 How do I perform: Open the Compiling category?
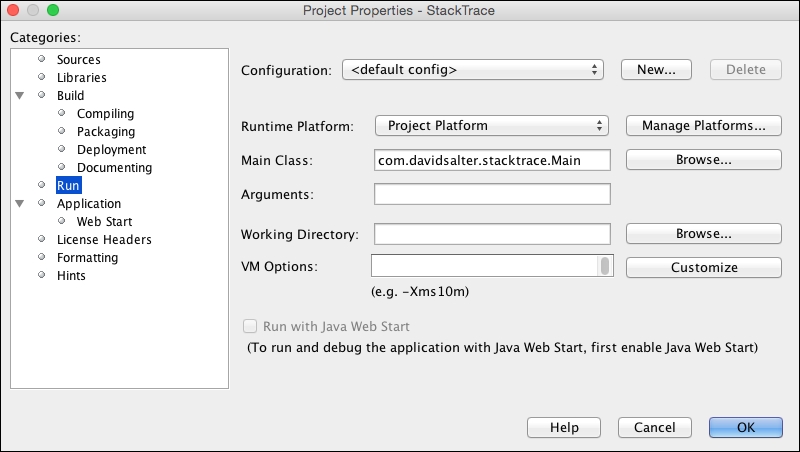tap(106, 114)
